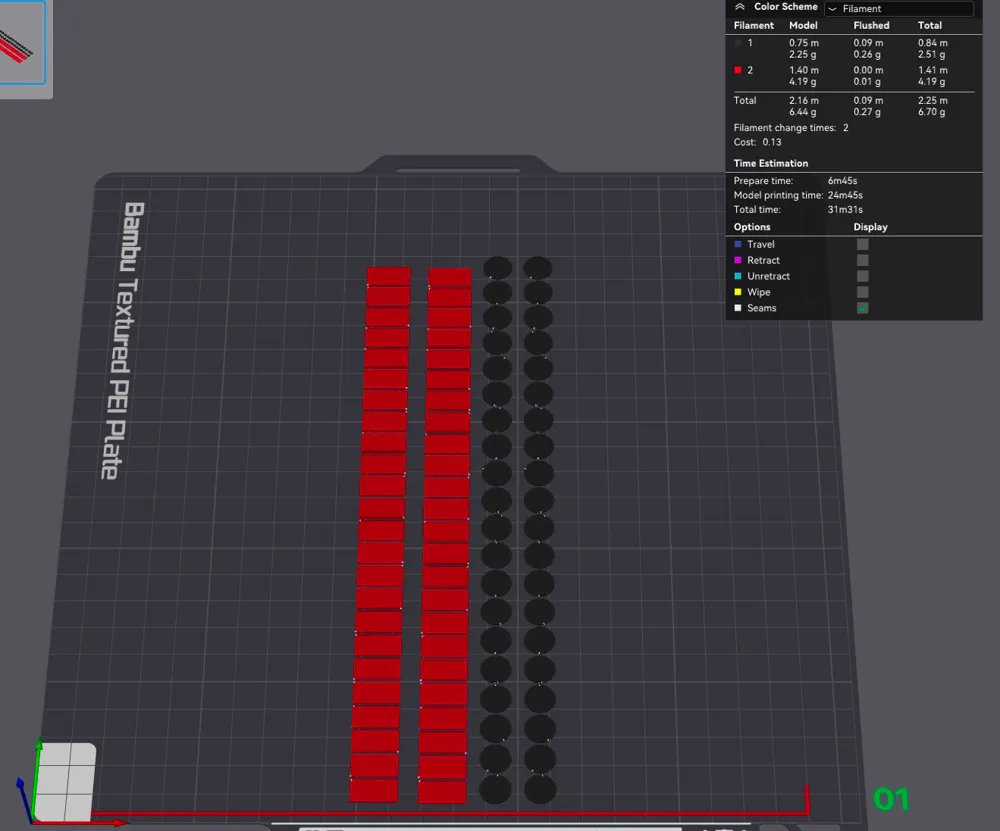Screen dimensions: 1000x831
Task: Click the total time value 31m31s
Action: [x=845, y=209]
